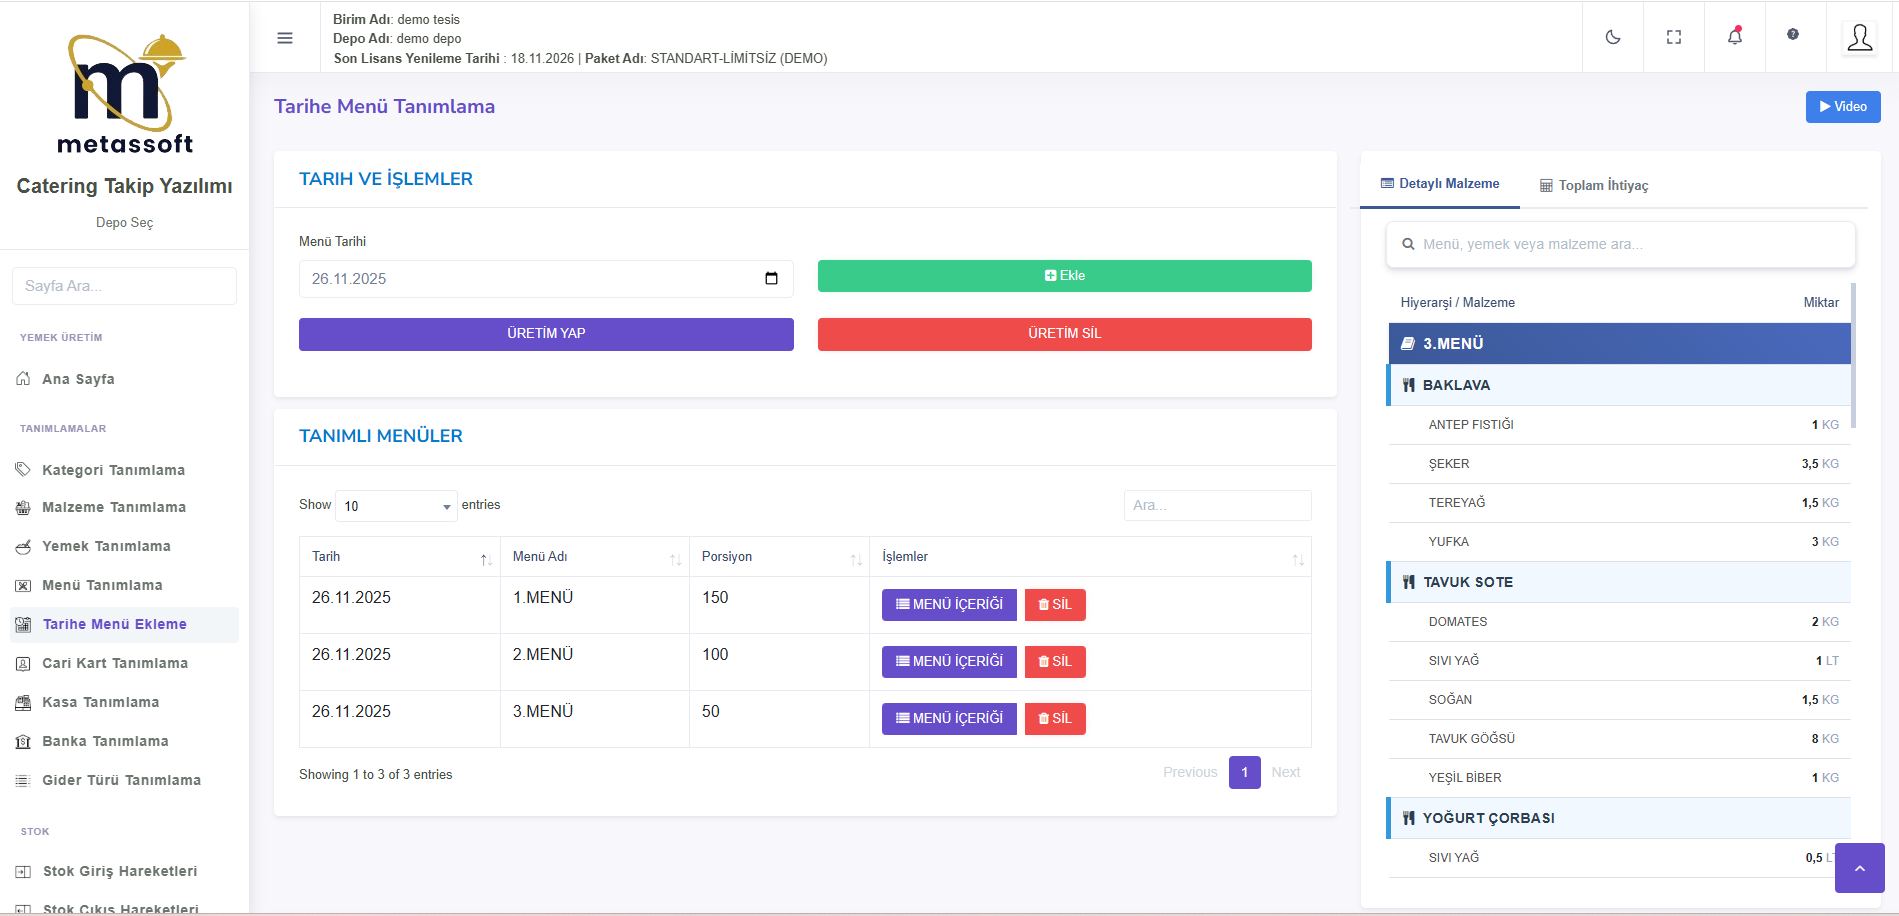The height and width of the screenshot is (916, 1899).
Task: Toggle dark mode moon icon
Action: 1612,37
